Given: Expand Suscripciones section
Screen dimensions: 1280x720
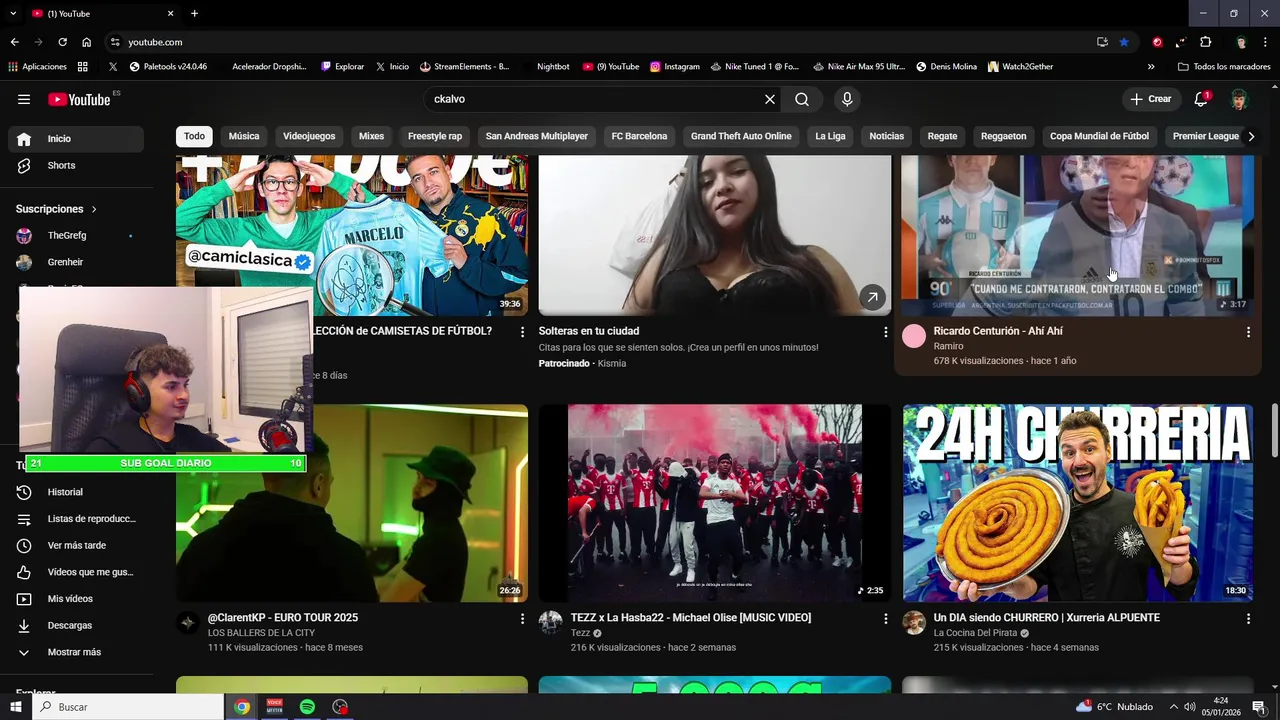Looking at the screenshot, I should point(56,209).
